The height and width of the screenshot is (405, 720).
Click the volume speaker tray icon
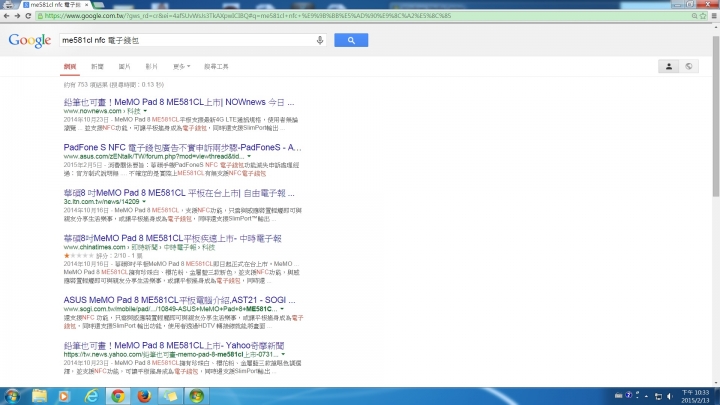coord(670,396)
